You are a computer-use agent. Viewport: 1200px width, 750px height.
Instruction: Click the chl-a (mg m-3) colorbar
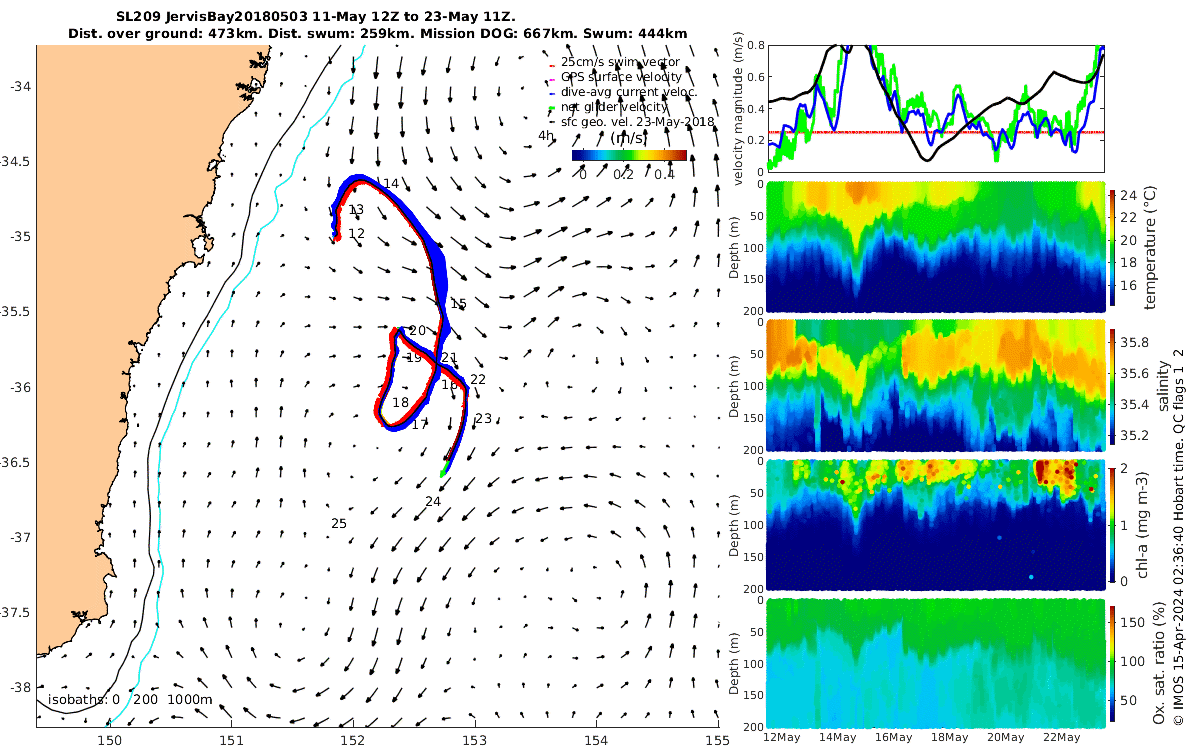[x=1113, y=525]
